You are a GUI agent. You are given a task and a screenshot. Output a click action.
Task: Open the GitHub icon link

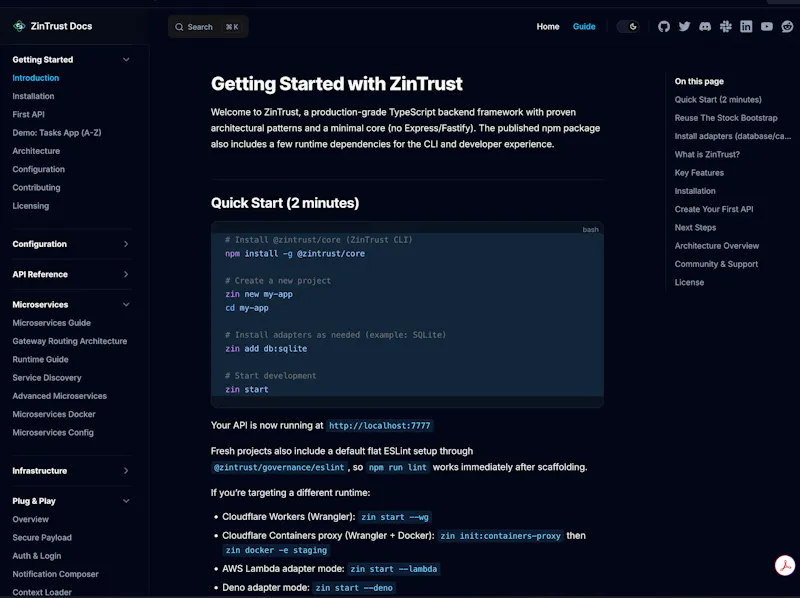point(664,27)
